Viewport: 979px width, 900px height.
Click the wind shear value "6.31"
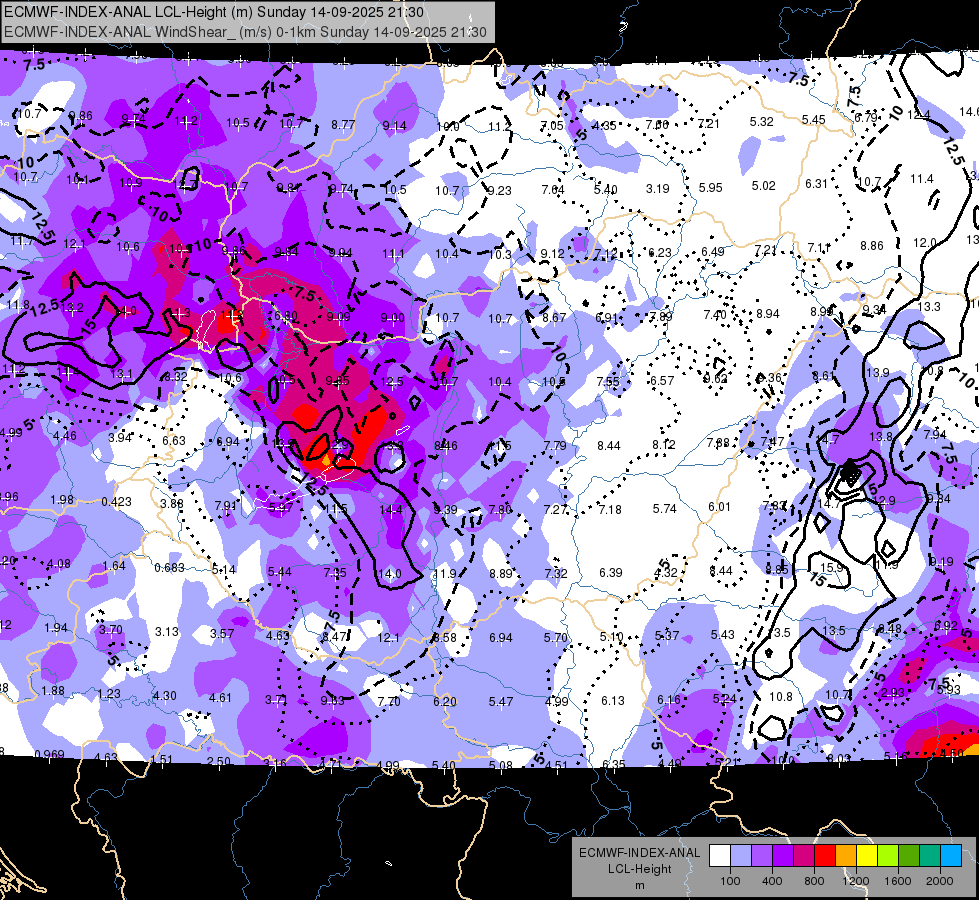(x=816, y=184)
